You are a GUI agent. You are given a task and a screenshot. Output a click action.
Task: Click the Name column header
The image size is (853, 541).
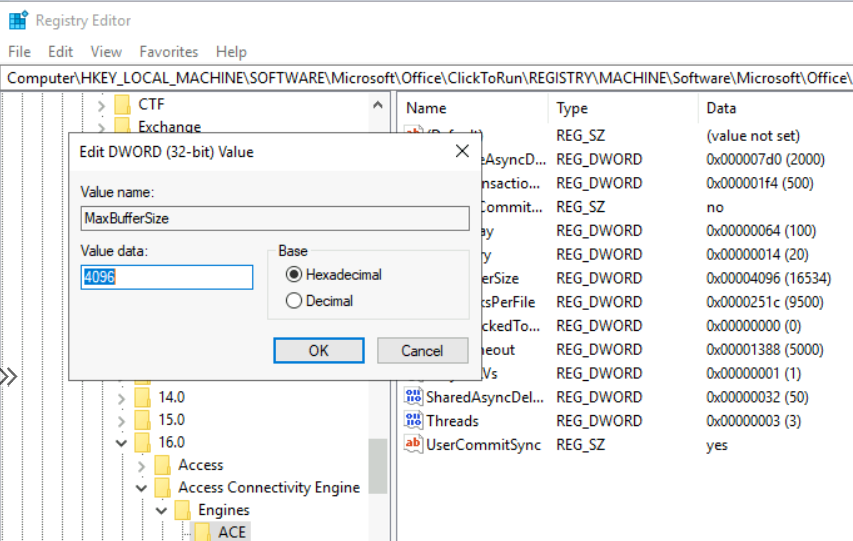click(426, 108)
